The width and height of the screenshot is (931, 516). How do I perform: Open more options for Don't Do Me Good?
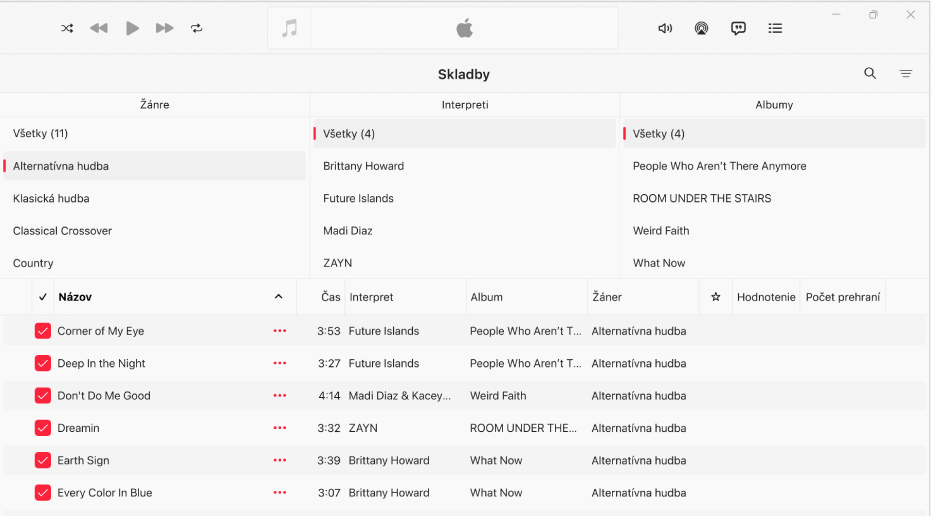pyautogui.click(x=280, y=395)
